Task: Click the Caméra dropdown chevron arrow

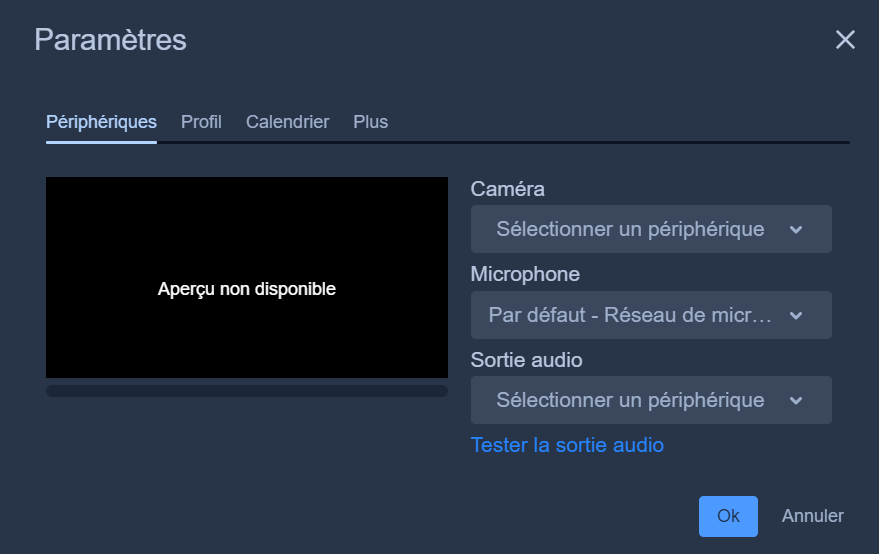Action: point(796,229)
